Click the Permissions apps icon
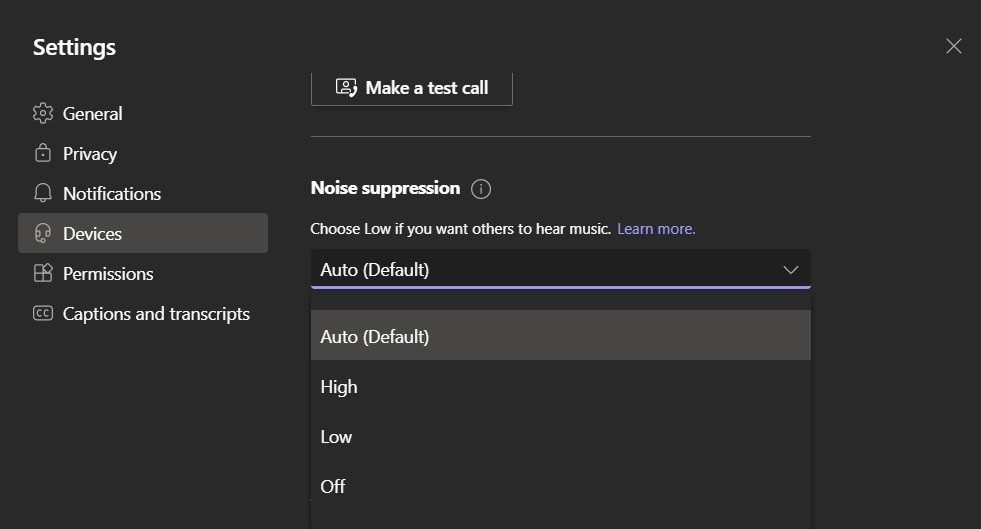The height and width of the screenshot is (529, 981). tap(43, 273)
